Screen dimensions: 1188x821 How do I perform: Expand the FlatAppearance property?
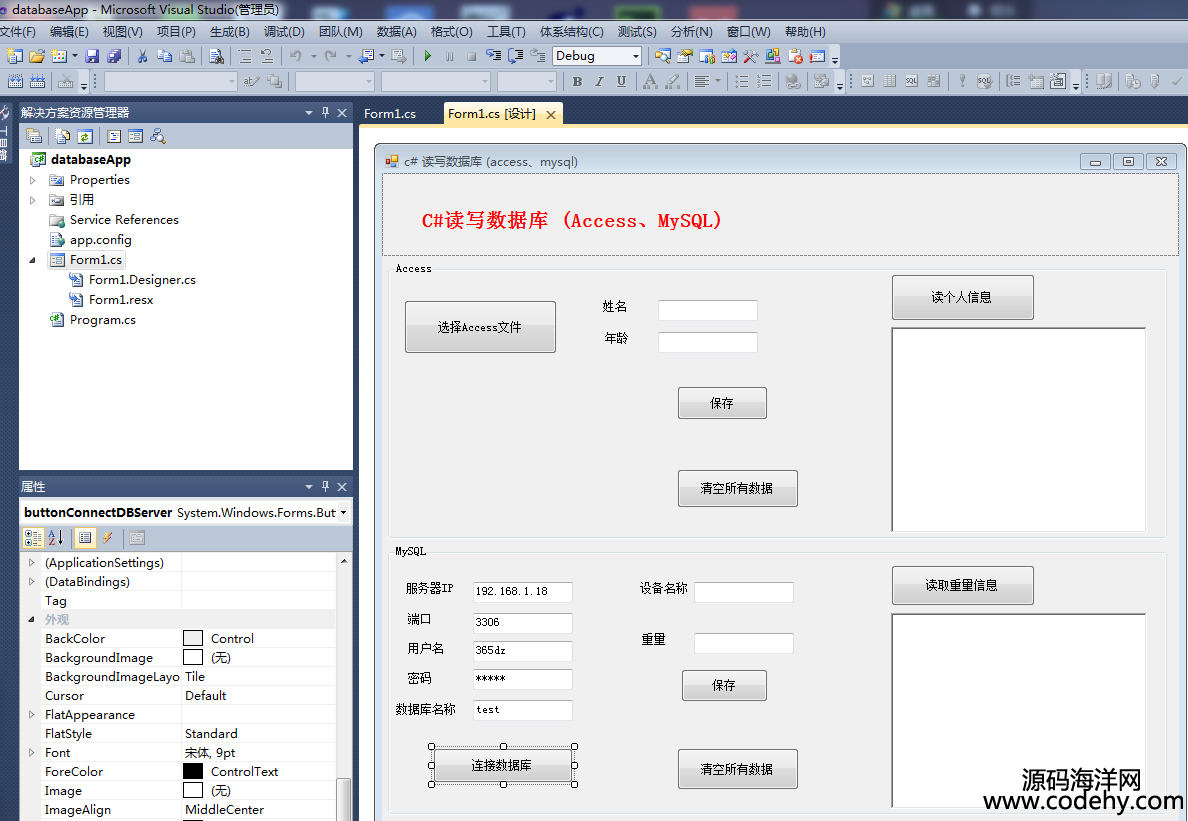click(31, 714)
